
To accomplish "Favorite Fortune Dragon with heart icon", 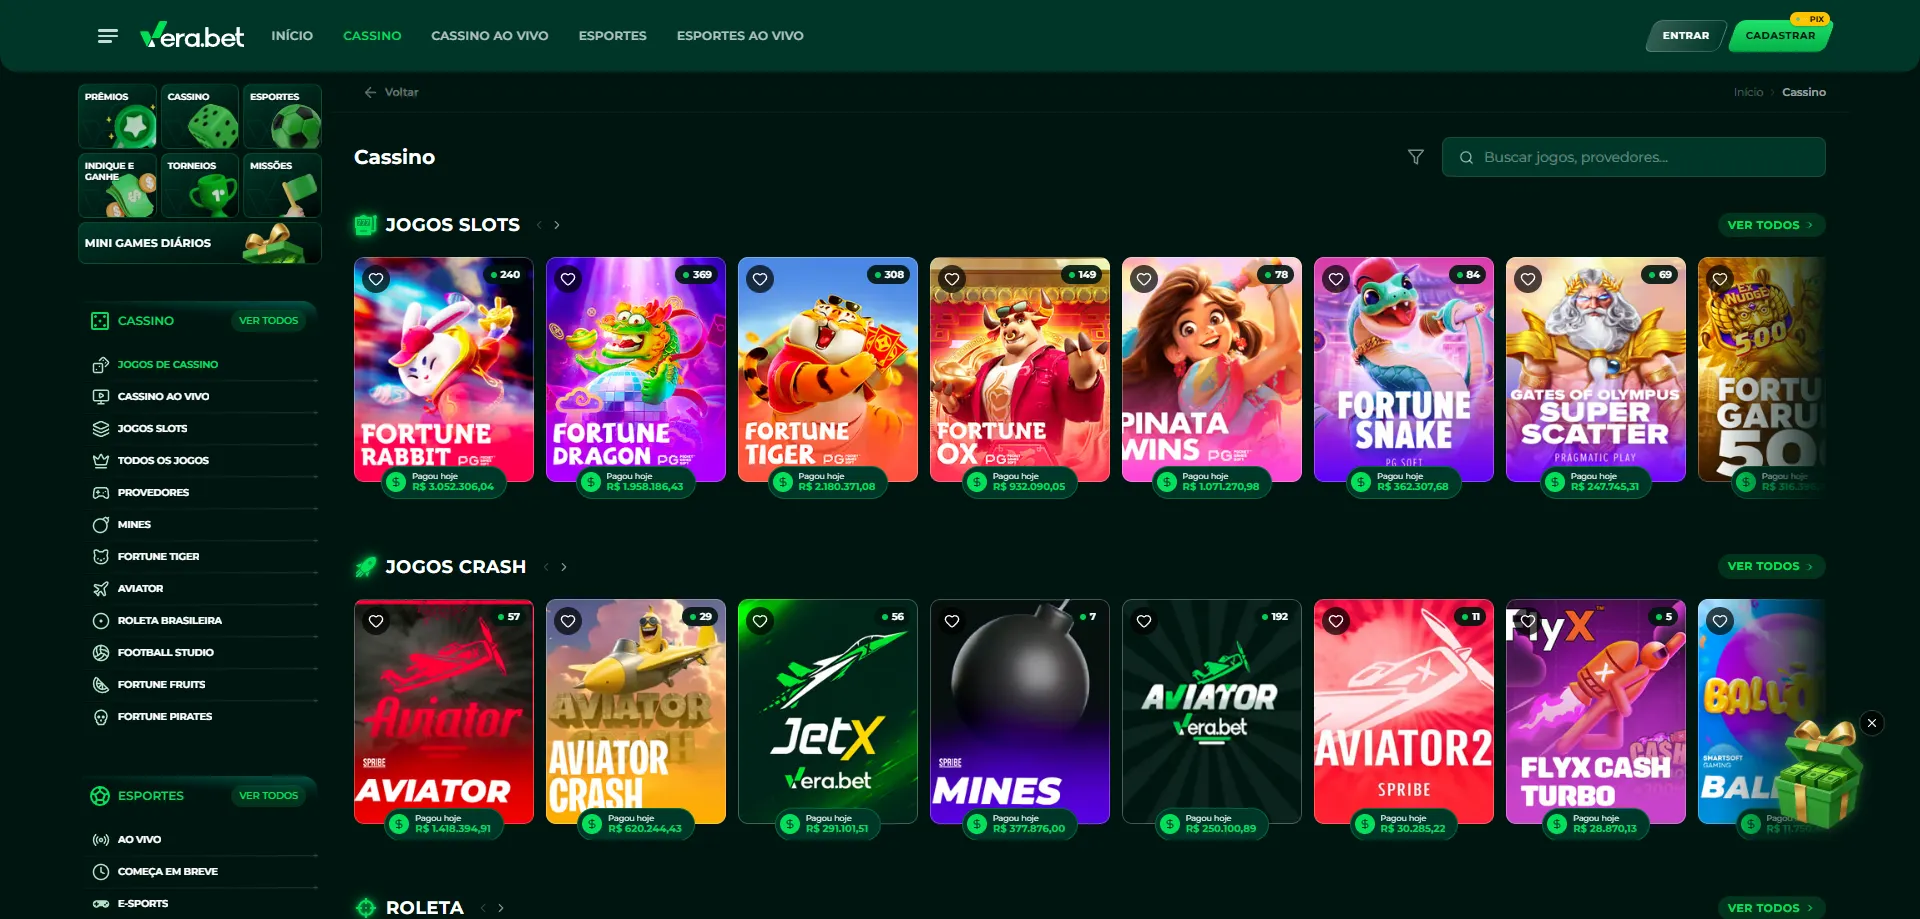I will pos(568,280).
